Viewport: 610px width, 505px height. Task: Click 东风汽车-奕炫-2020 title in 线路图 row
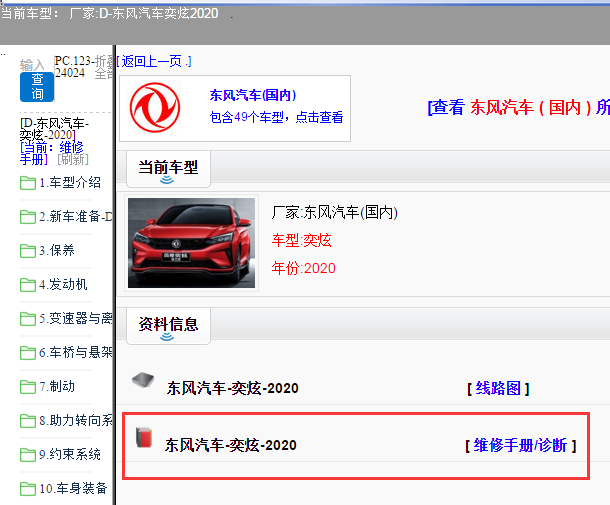tap(233, 388)
